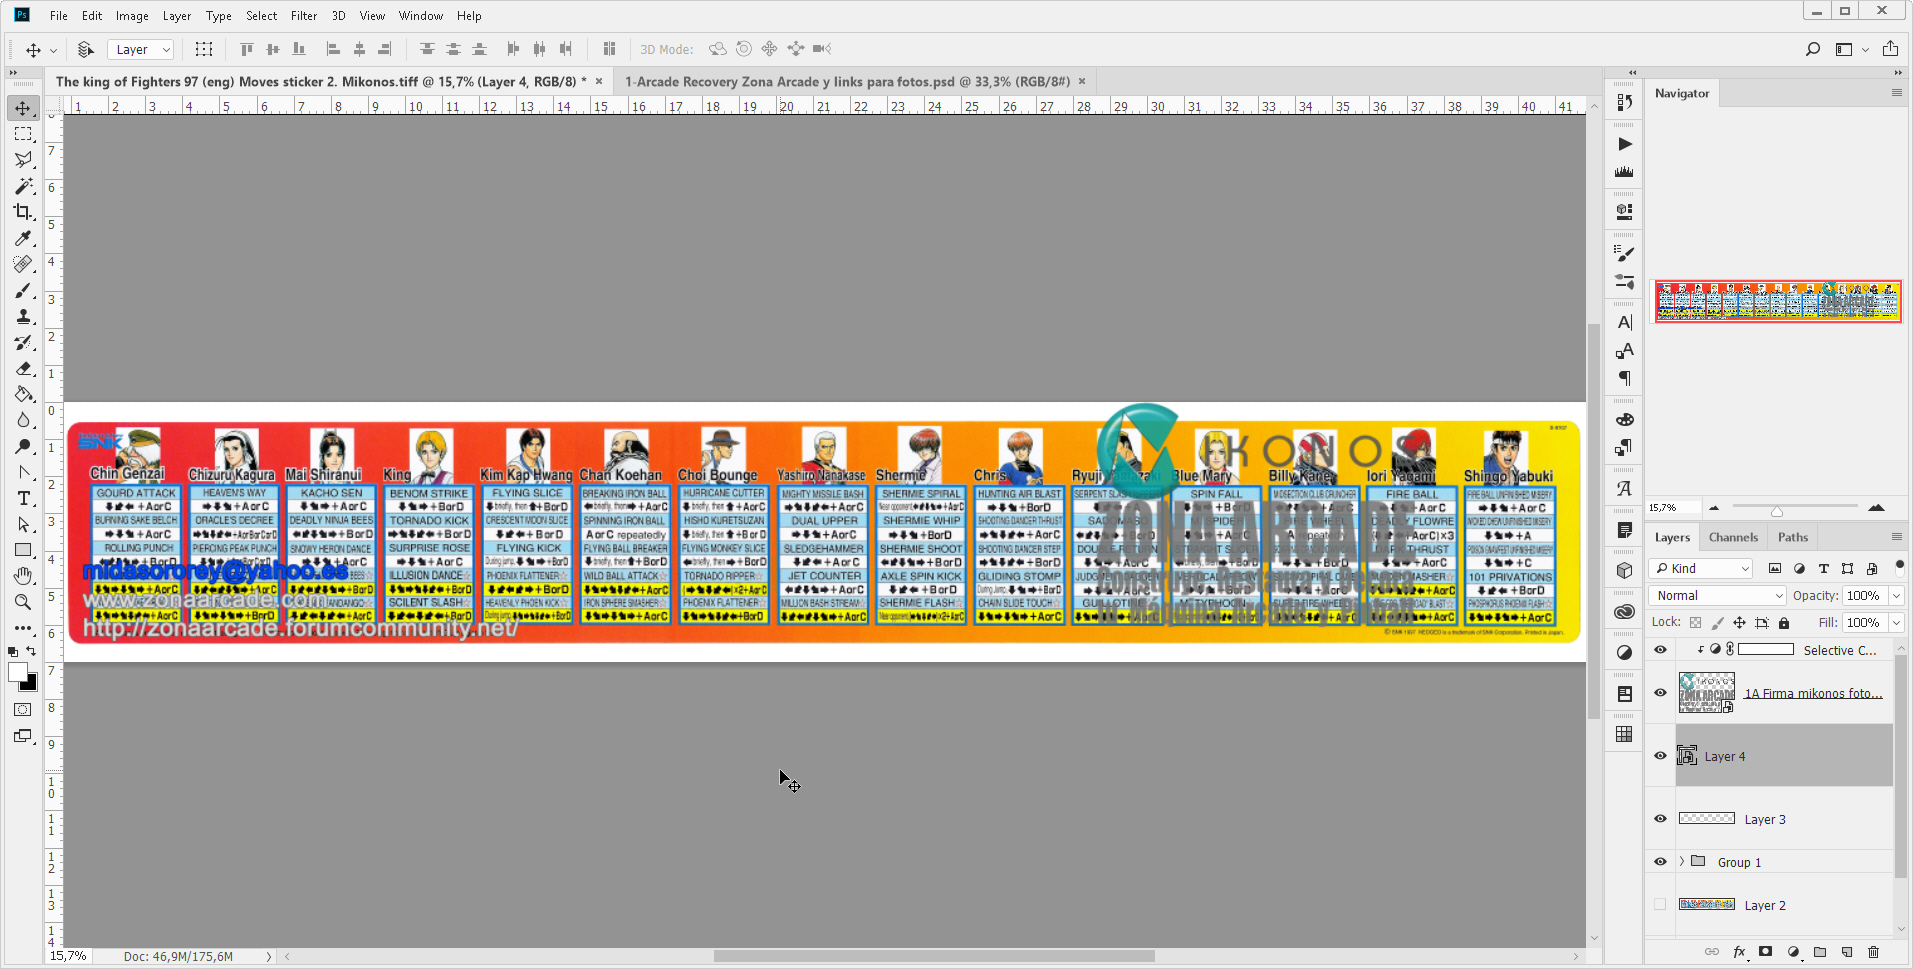Select the Magic Wand tool
The height and width of the screenshot is (969, 1913).
[23, 186]
